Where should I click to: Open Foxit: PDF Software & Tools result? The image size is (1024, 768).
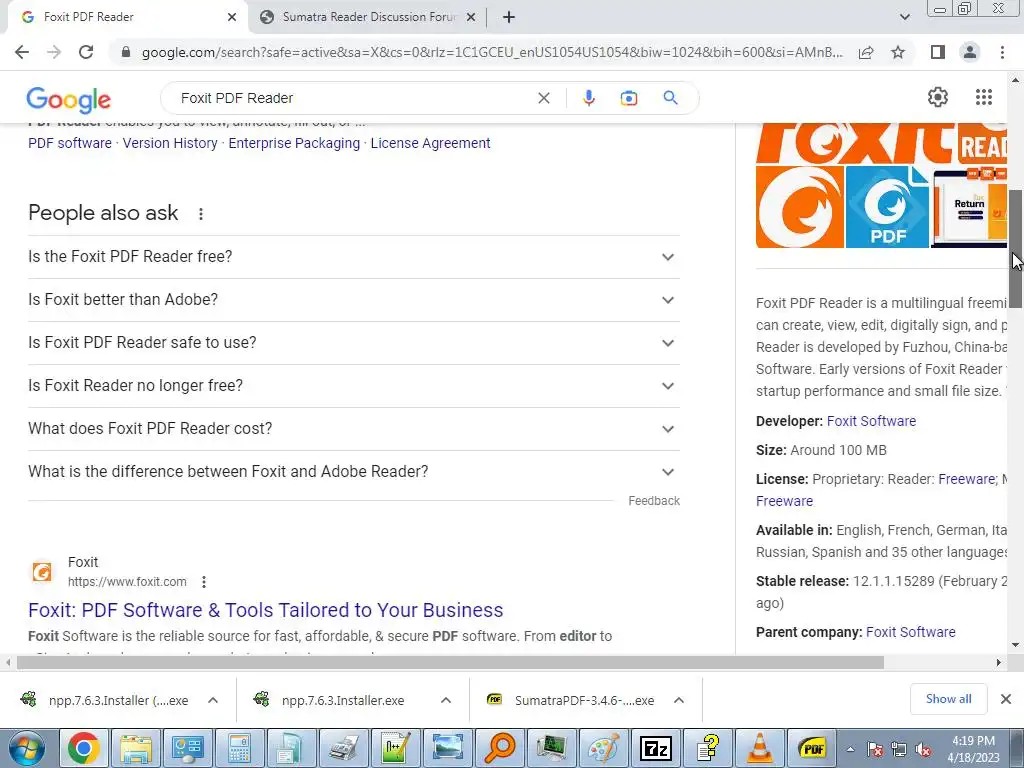click(266, 610)
